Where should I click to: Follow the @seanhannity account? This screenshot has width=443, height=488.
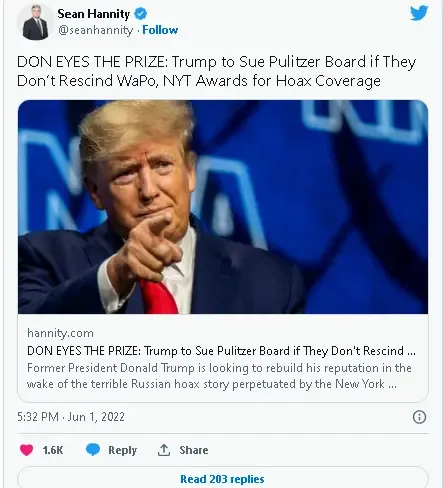tap(160, 30)
